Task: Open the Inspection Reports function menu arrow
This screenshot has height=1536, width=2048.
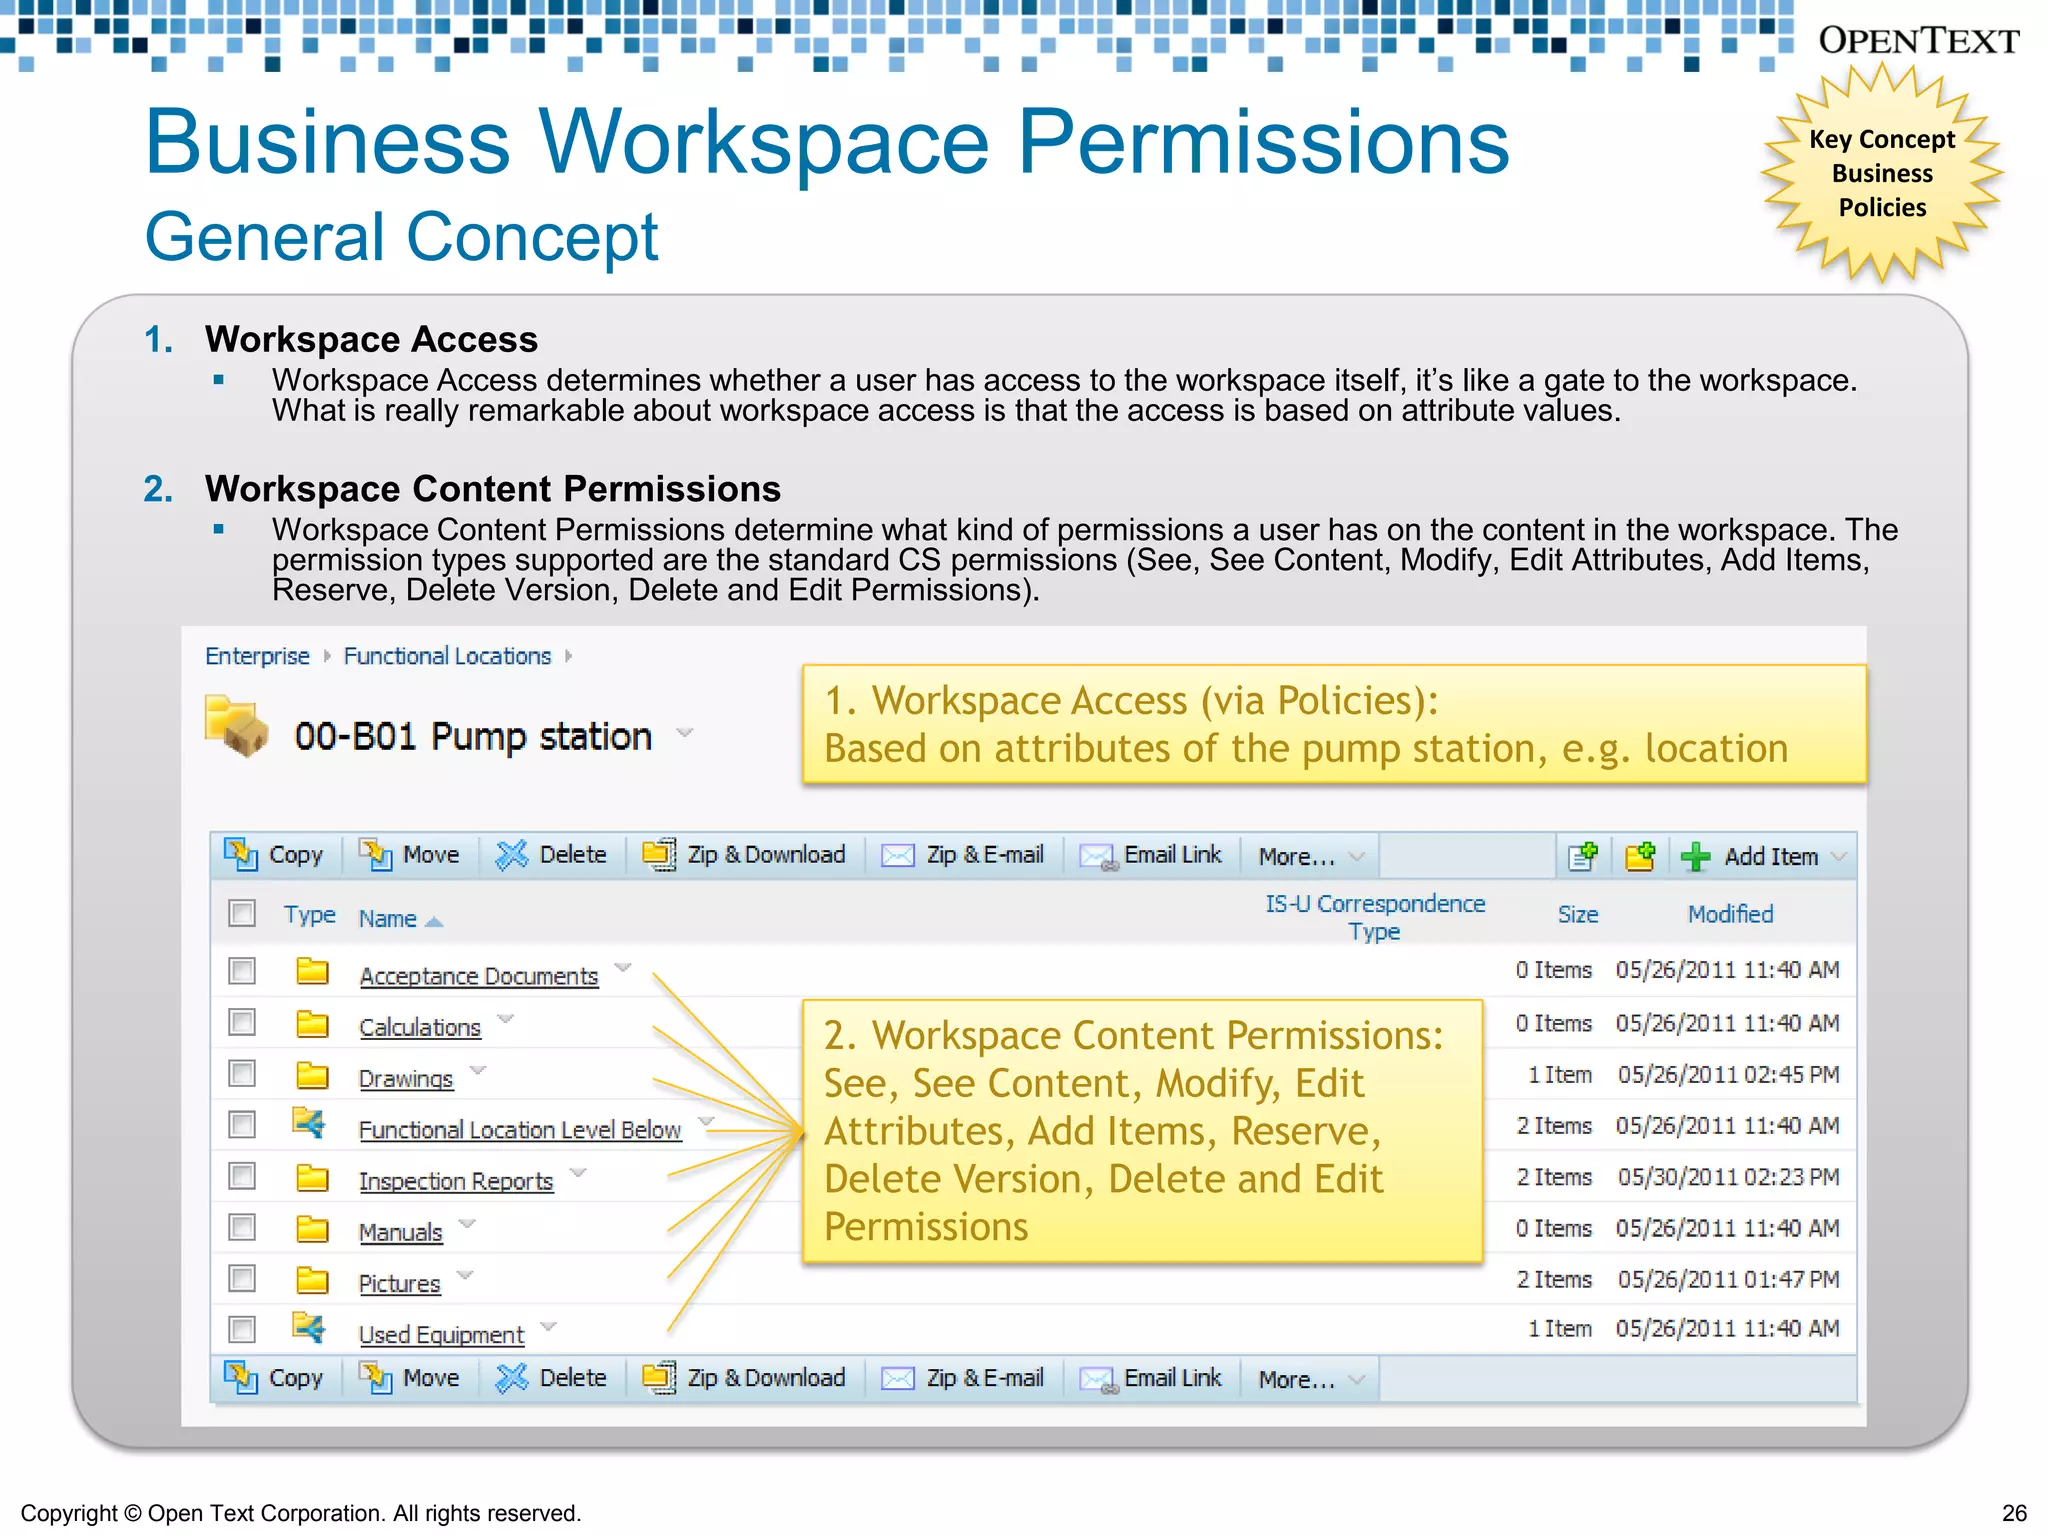Action: pos(578,1172)
